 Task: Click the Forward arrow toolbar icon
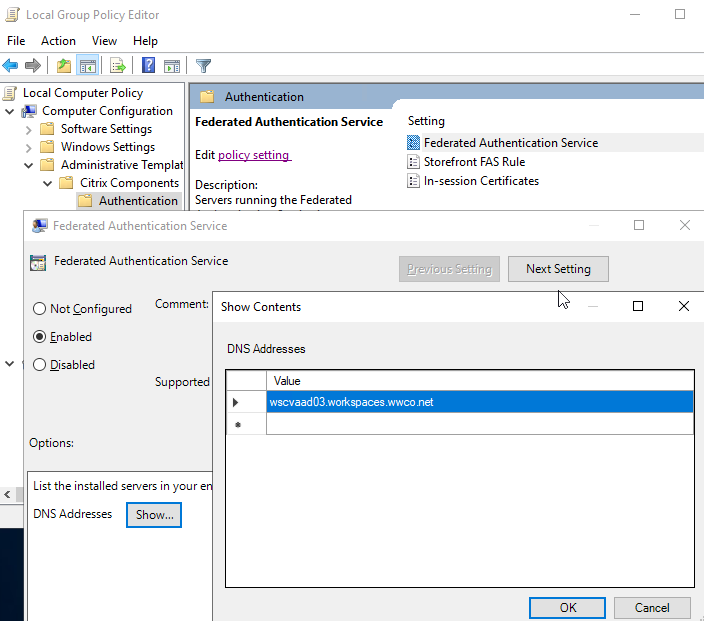tap(33, 66)
